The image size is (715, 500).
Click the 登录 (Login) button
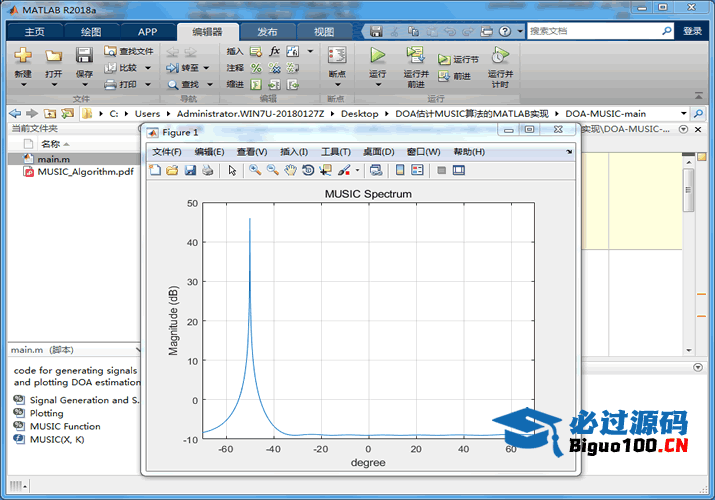[692, 31]
